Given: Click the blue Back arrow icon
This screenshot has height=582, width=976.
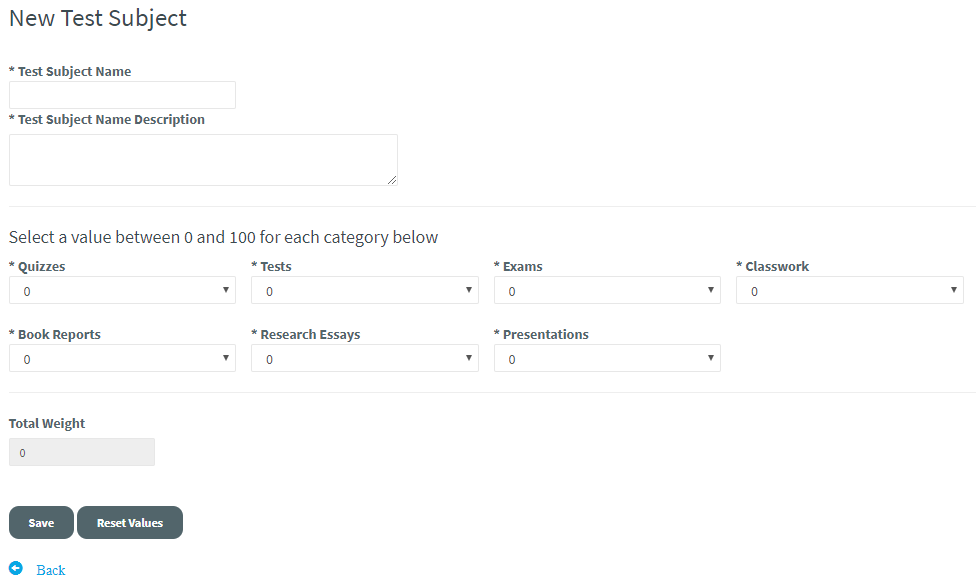Looking at the screenshot, I should 16,568.
